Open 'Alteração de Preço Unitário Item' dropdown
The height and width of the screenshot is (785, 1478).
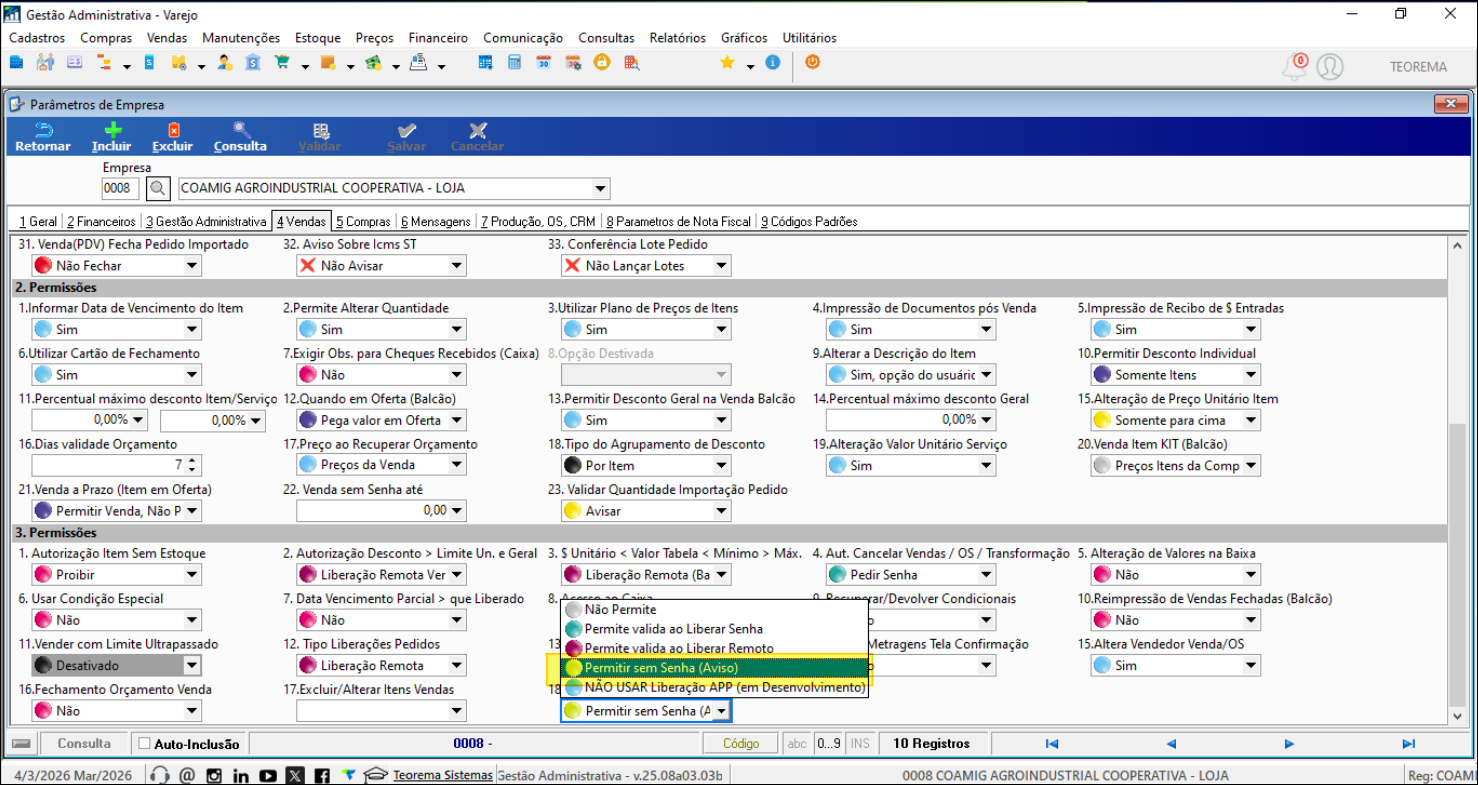point(1250,420)
